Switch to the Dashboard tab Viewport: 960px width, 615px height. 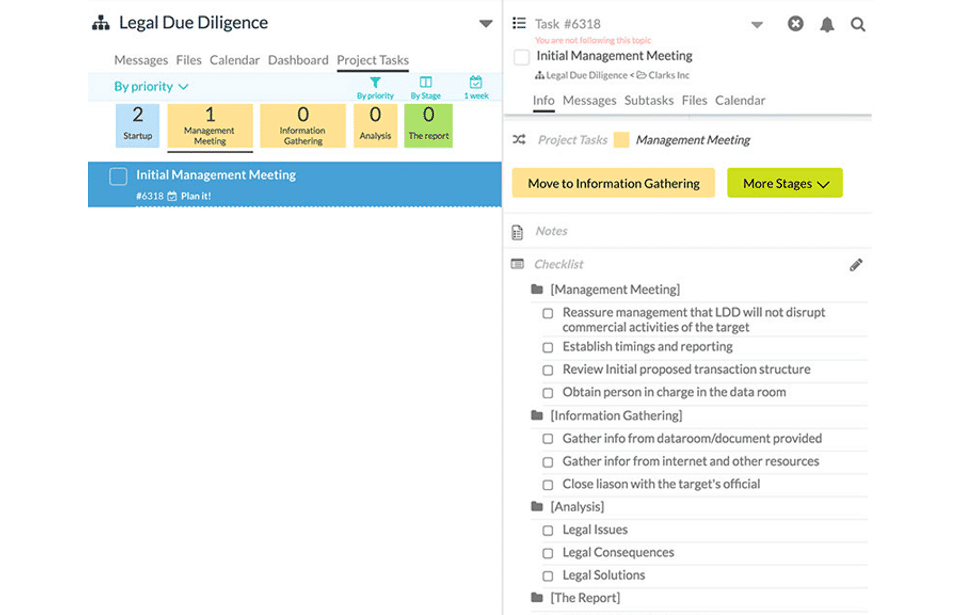[x=298, y=60]
